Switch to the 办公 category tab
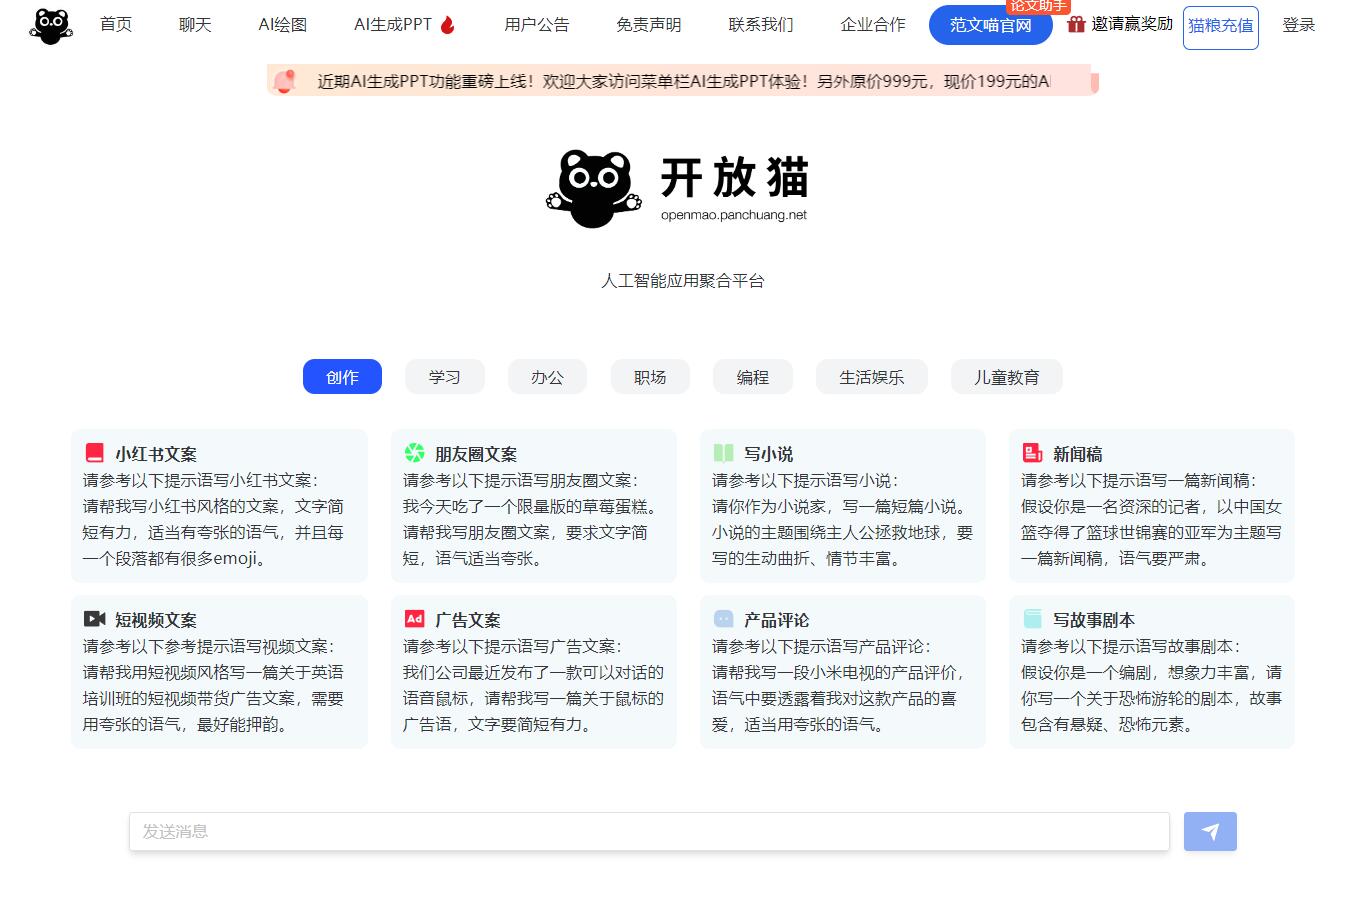 click(x=547, y=377)
